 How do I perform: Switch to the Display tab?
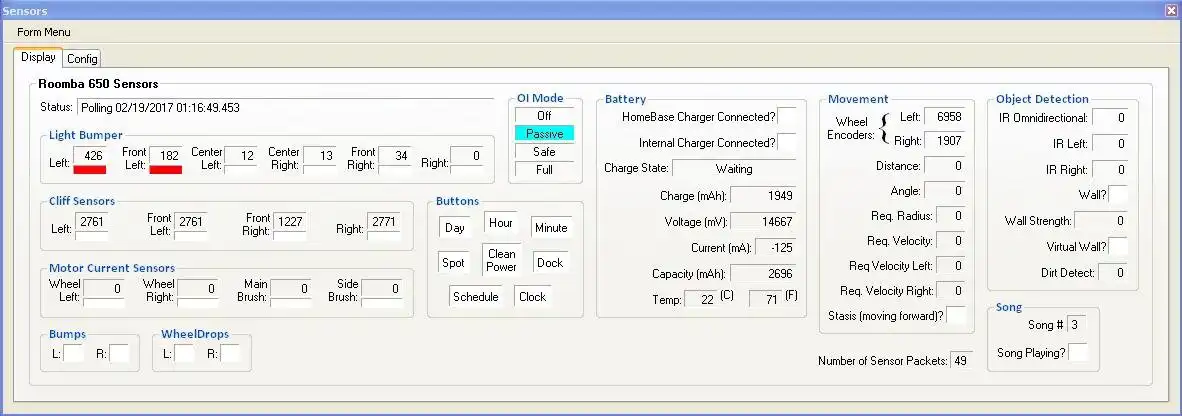pos(38,57)
